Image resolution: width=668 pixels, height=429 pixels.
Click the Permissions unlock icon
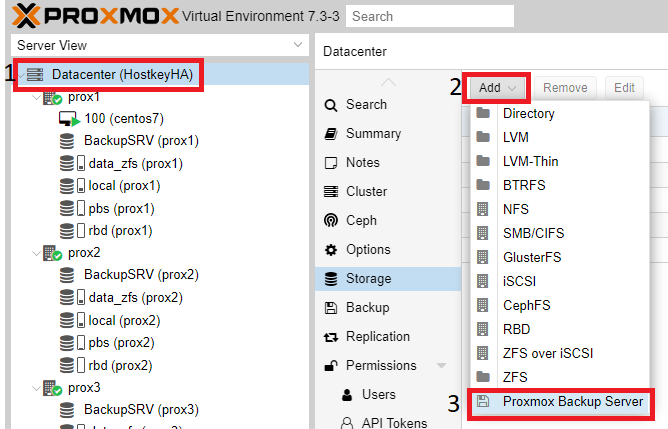tap(331, 366)
